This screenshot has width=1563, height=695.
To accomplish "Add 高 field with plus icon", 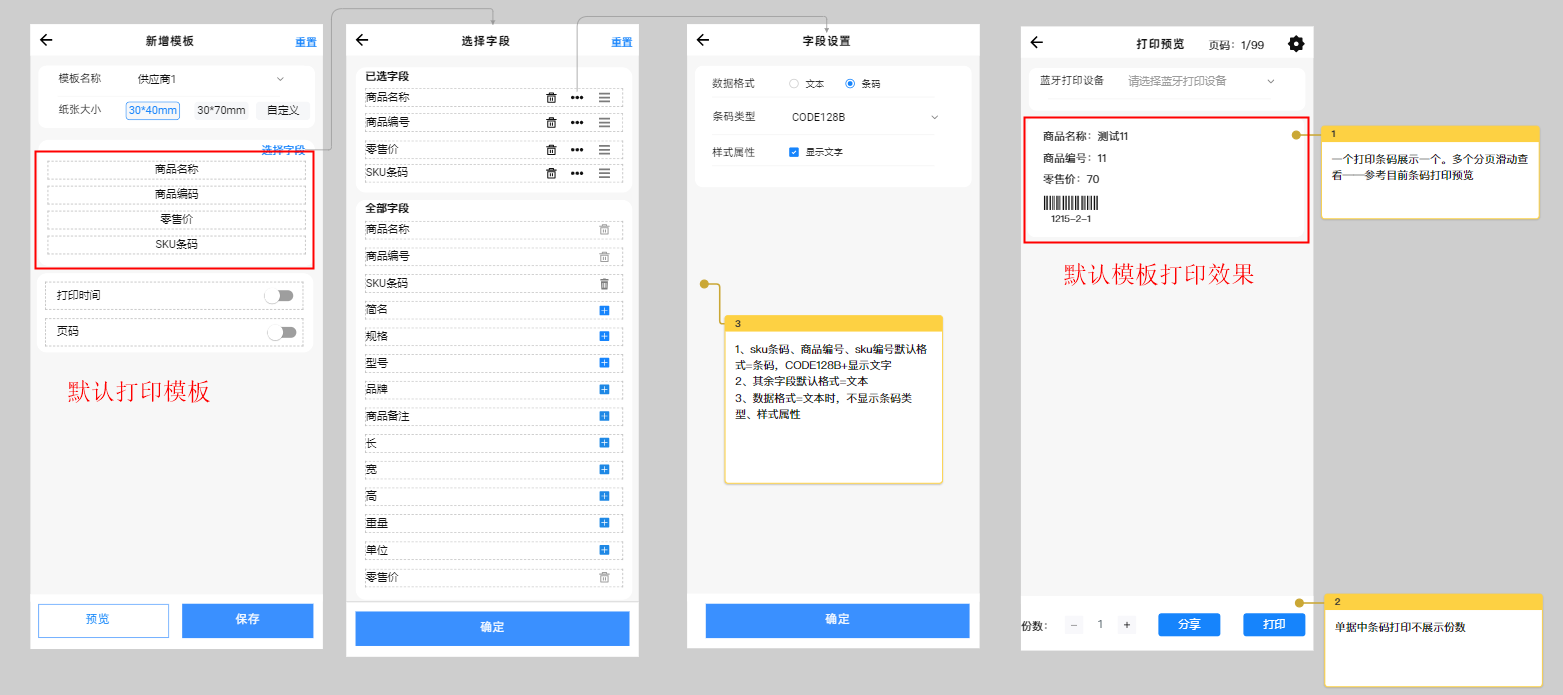I will (x=604, y=496).
